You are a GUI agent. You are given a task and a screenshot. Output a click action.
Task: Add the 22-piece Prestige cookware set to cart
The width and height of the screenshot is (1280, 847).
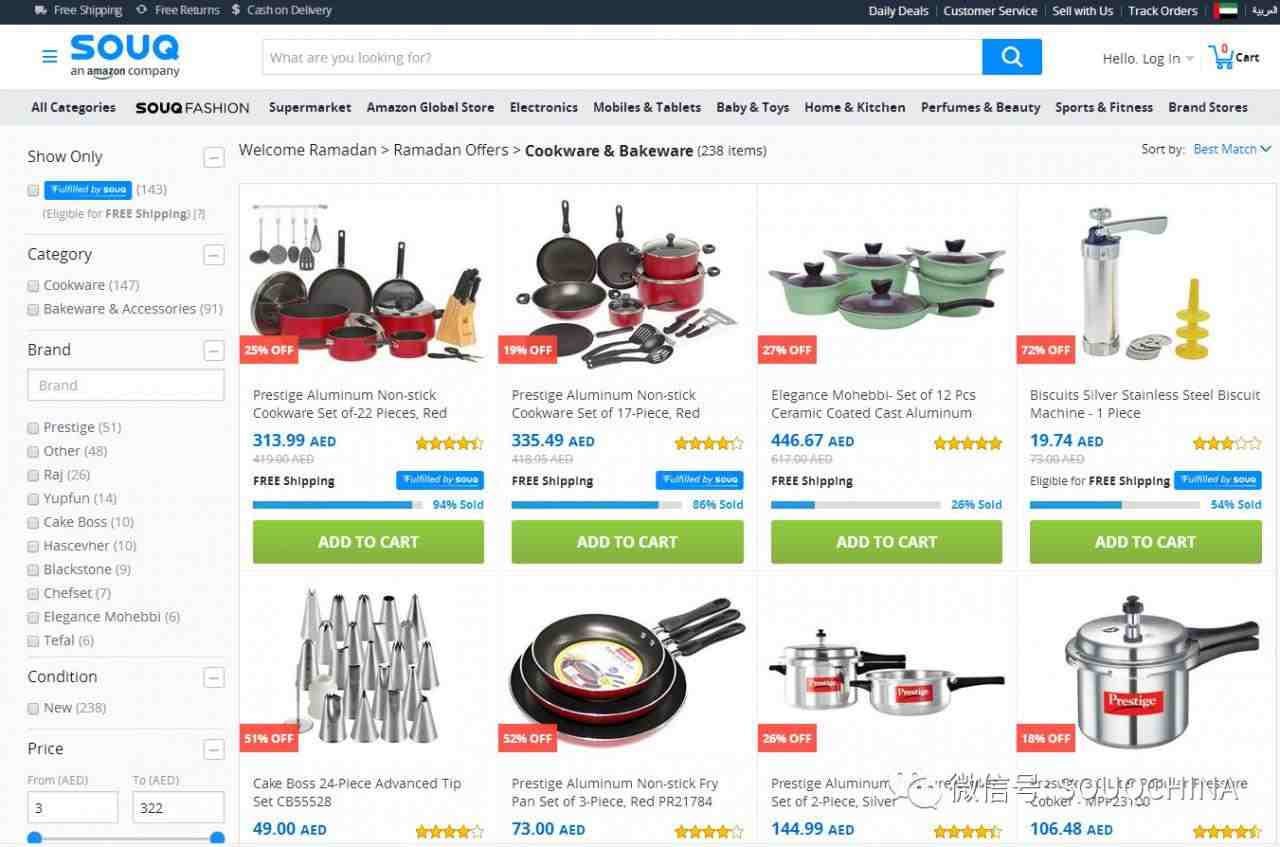[368, 542]
